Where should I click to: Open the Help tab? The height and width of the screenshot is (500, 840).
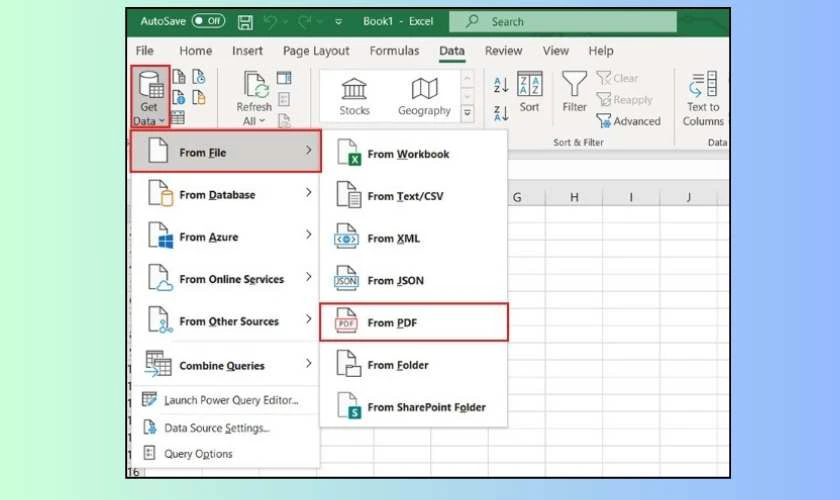[x=601, y=50]
